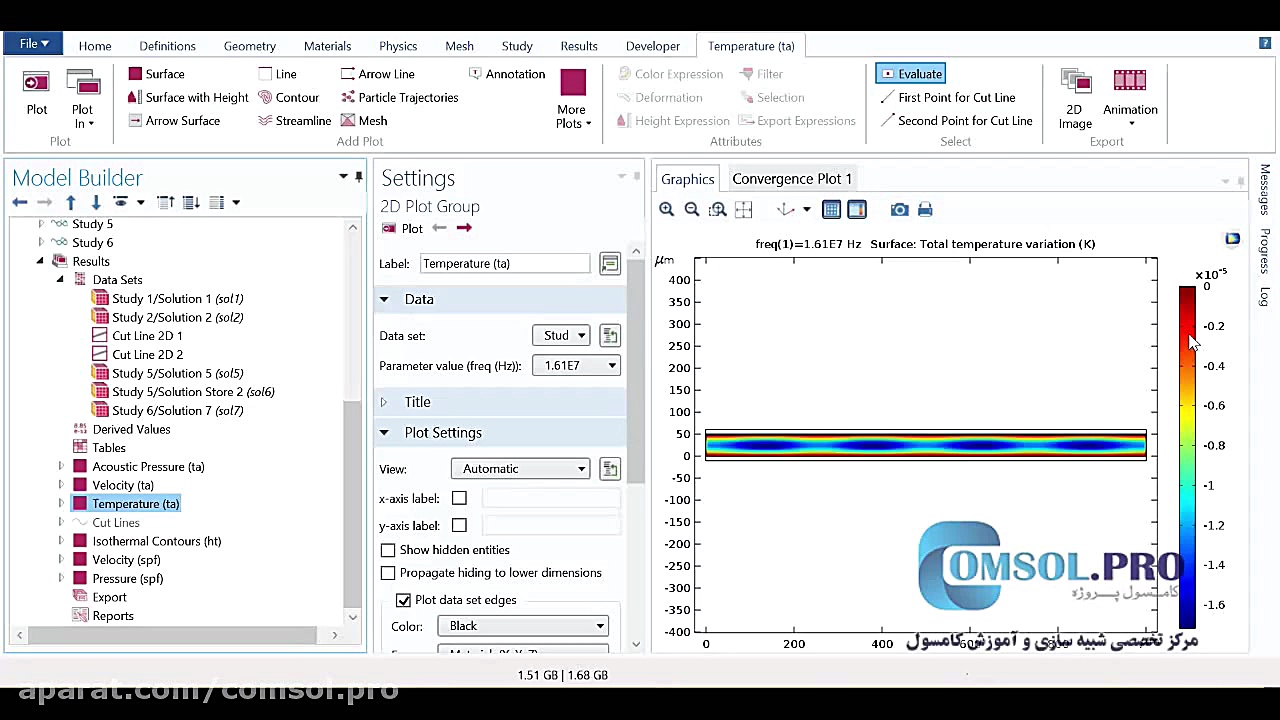Click the Plot In button

83,98
